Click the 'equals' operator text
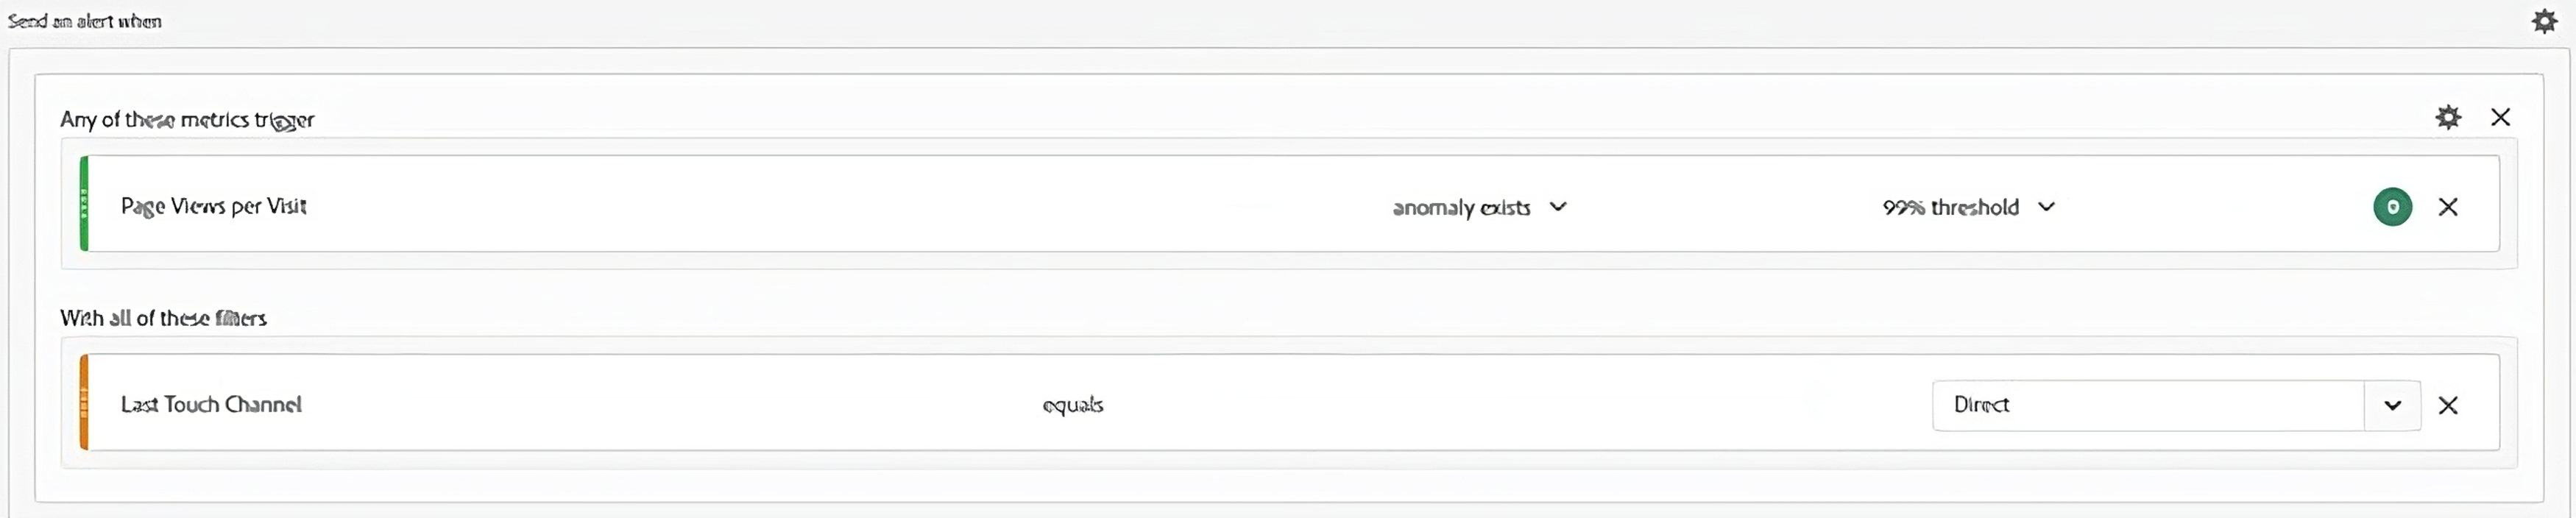The height and width of the screenshot is (518, 2576). [x=1073, y=405]
